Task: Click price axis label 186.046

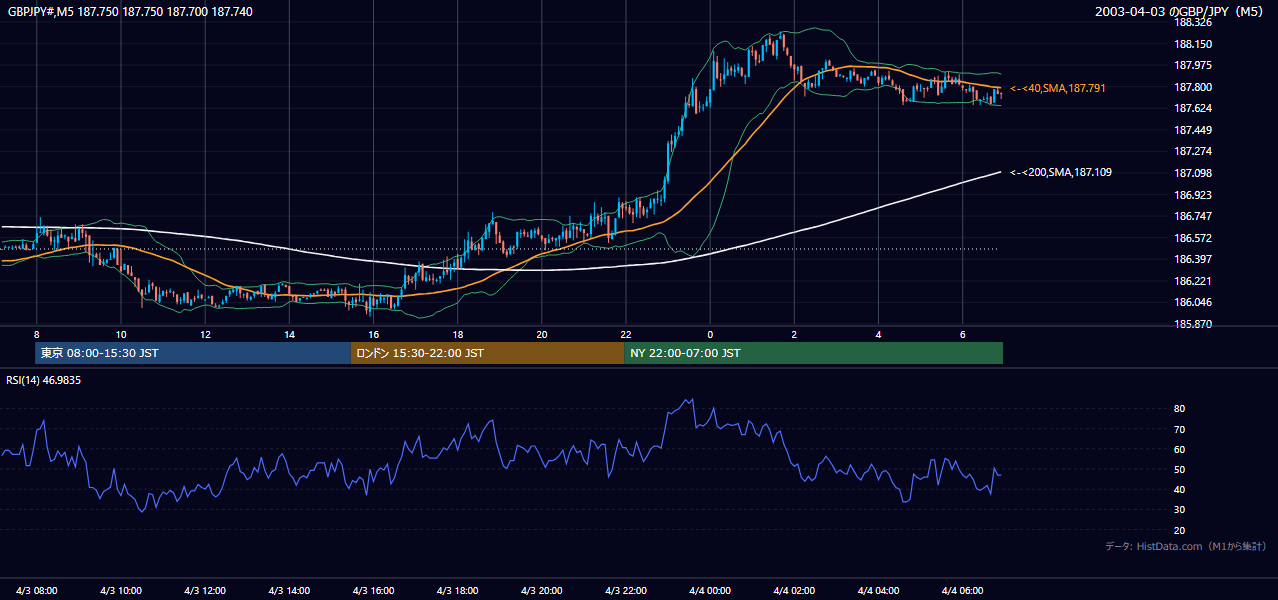Action: pos(1193,302)
